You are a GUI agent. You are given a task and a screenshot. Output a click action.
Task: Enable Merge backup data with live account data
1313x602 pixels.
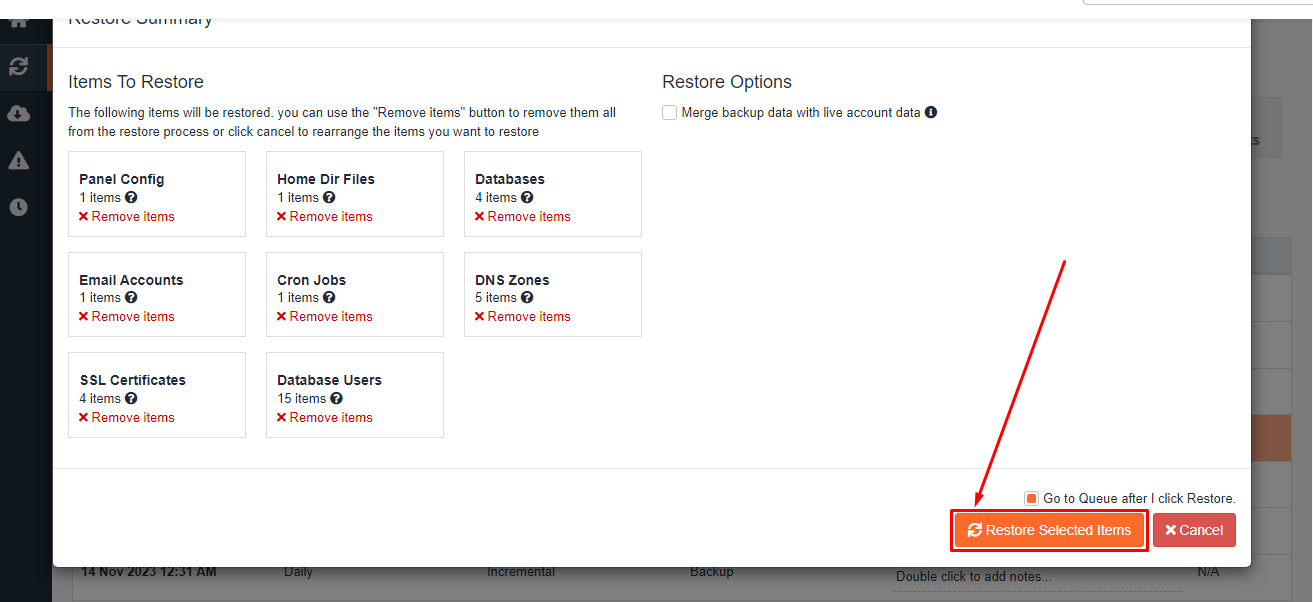pos(670,113)
